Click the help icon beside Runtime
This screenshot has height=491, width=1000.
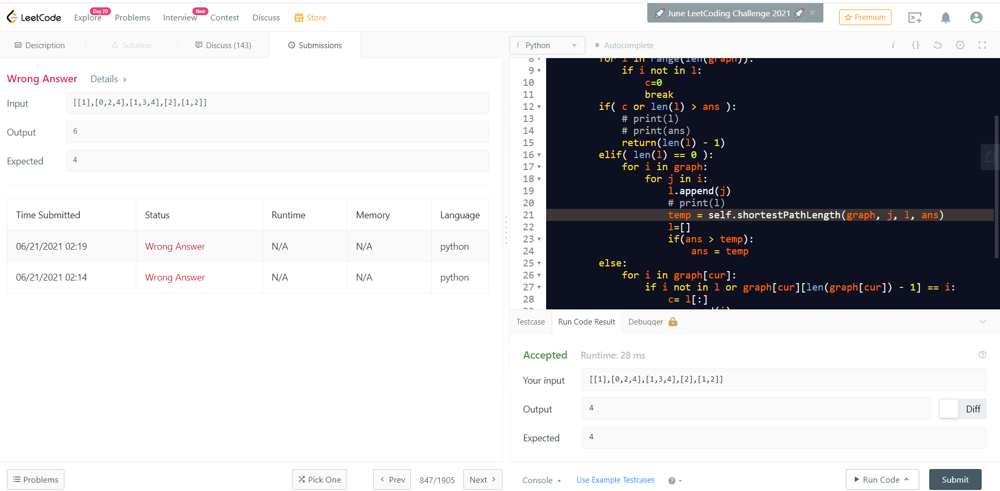(982, 355)
